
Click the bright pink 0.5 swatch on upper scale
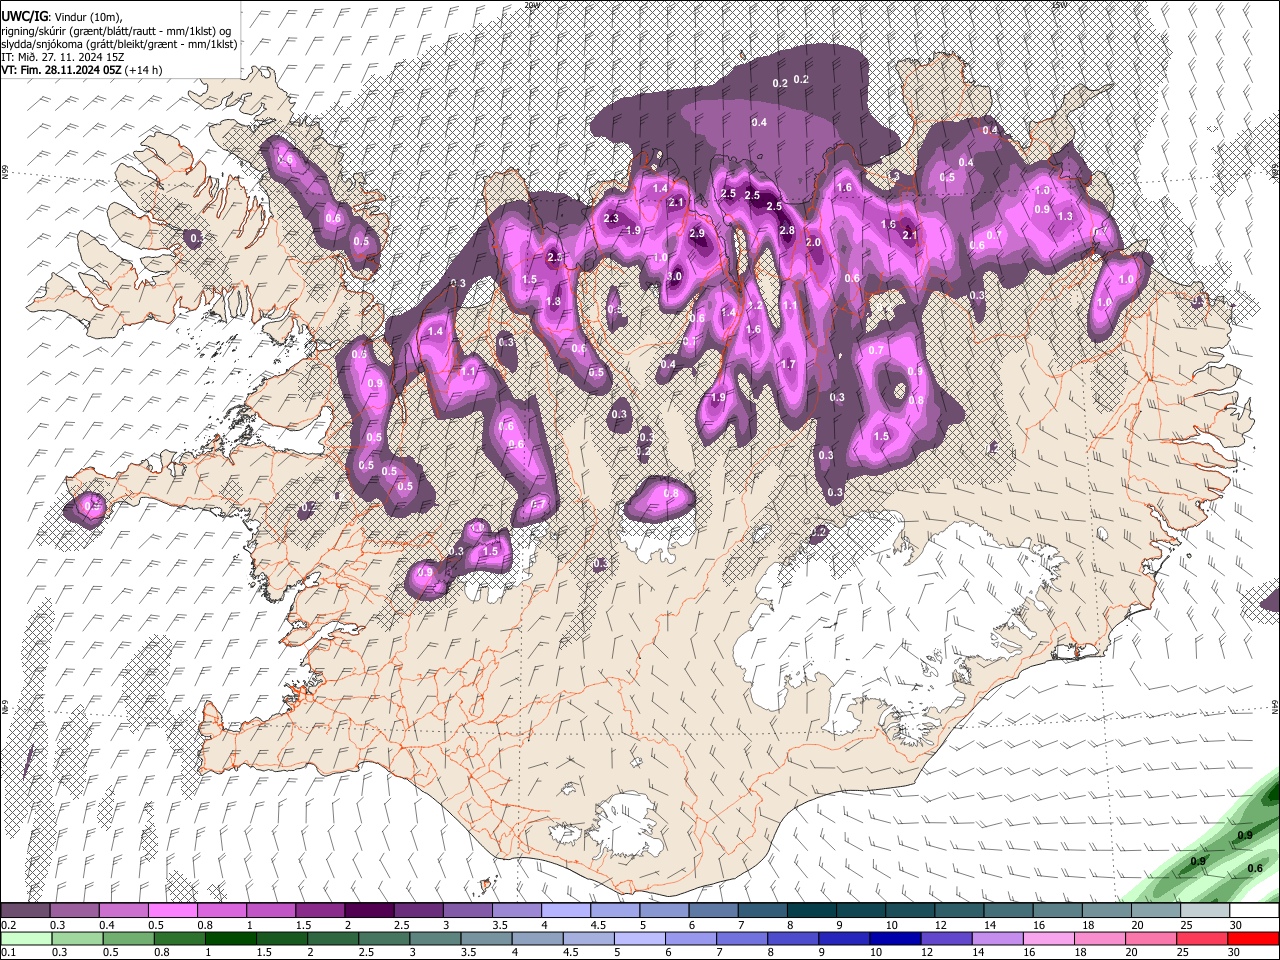click(x=172, y=911)
